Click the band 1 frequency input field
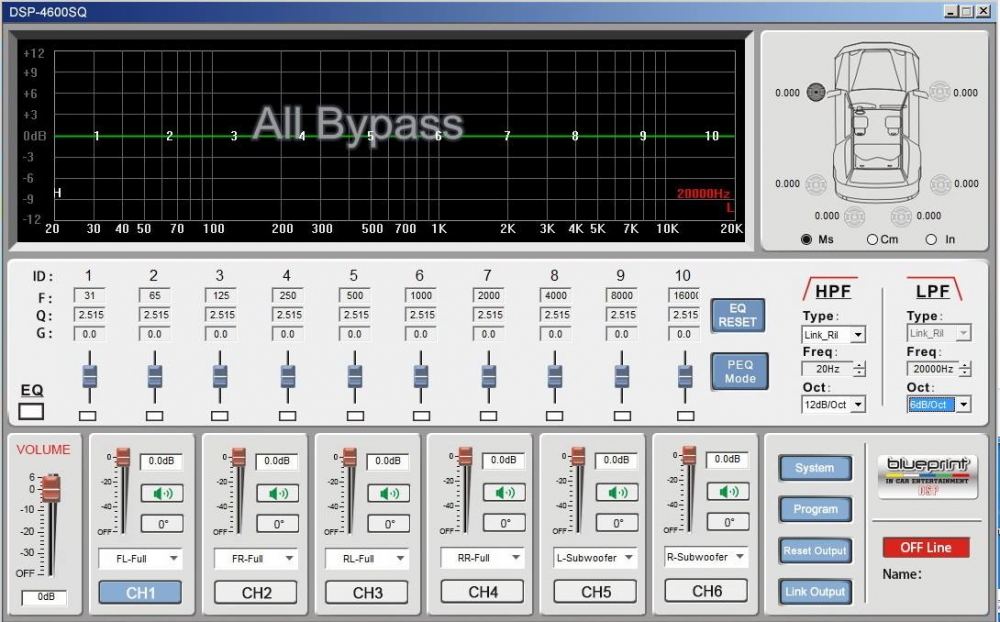 tap(89, 295)
